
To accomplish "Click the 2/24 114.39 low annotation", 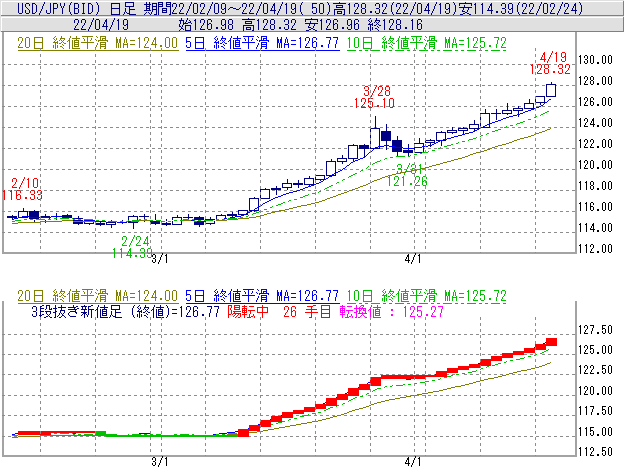I will click(x=133, y=247).
